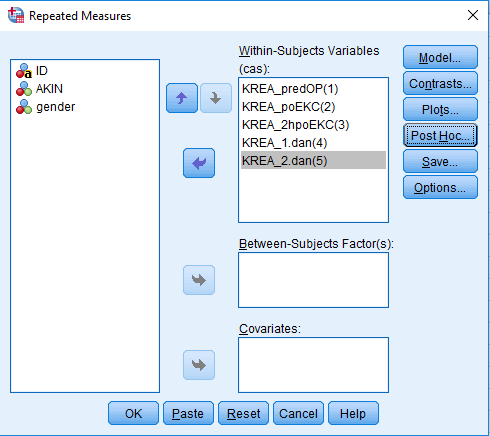Click the Covariates transfer arrow
The height and width of the screenshot is (436, 490).
pos(199,365)
